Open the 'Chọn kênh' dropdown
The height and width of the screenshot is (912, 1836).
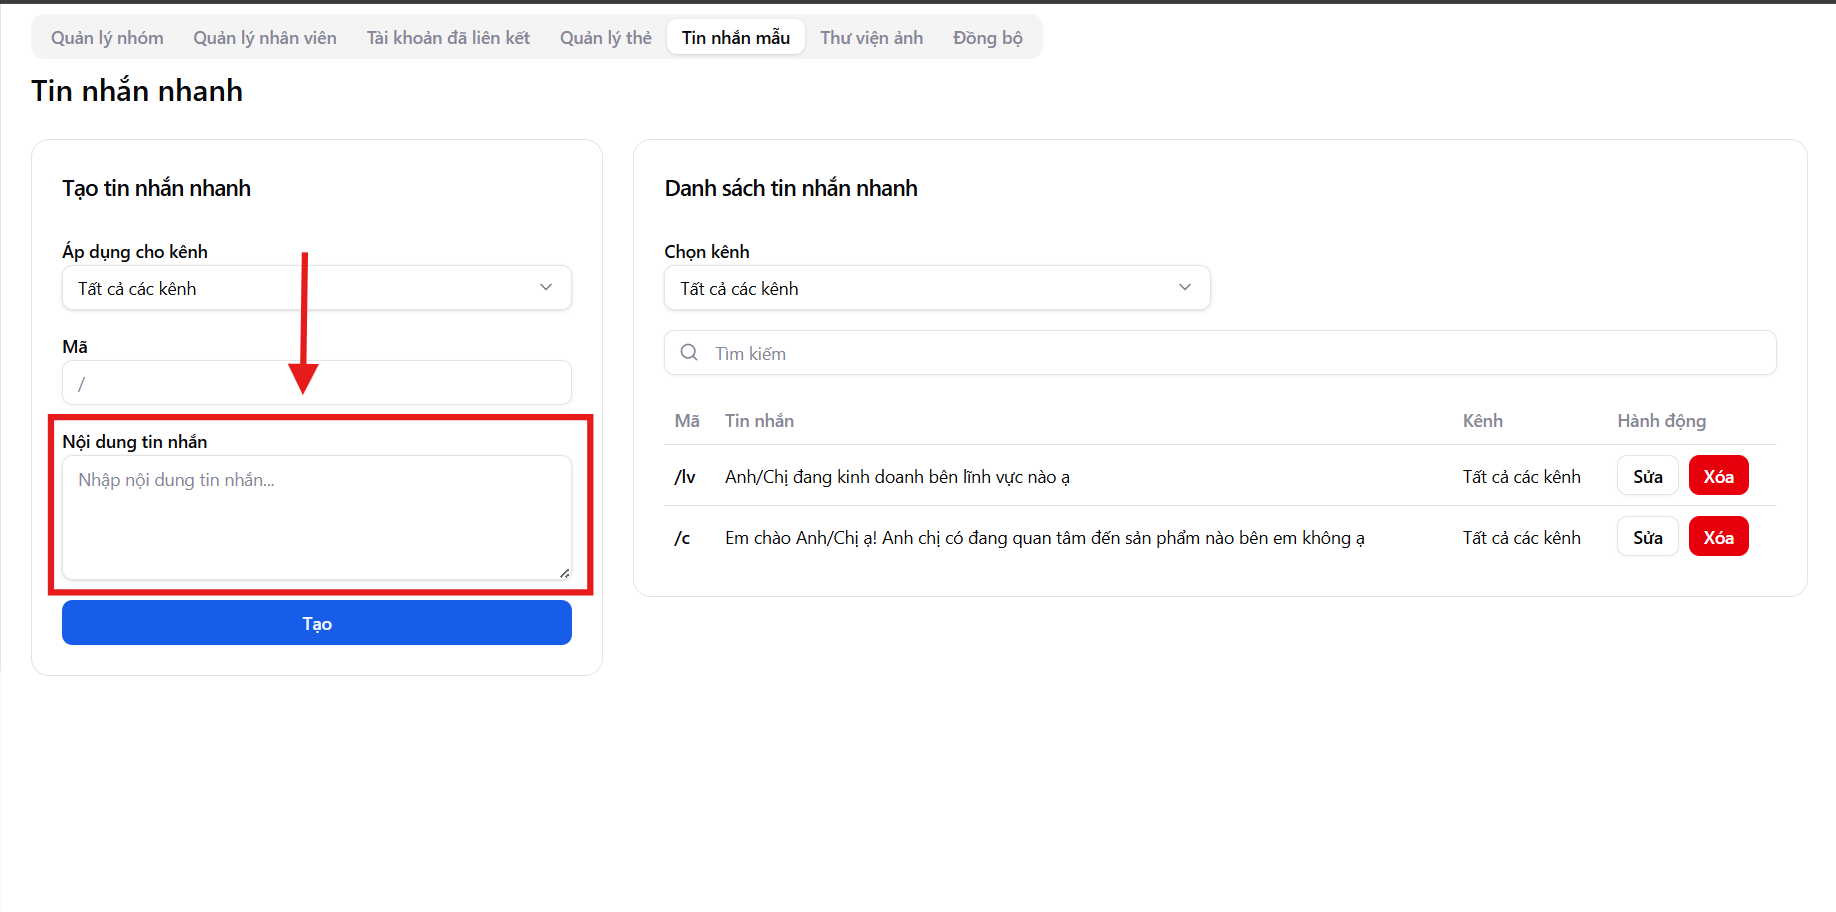click(x=936, y=288)
